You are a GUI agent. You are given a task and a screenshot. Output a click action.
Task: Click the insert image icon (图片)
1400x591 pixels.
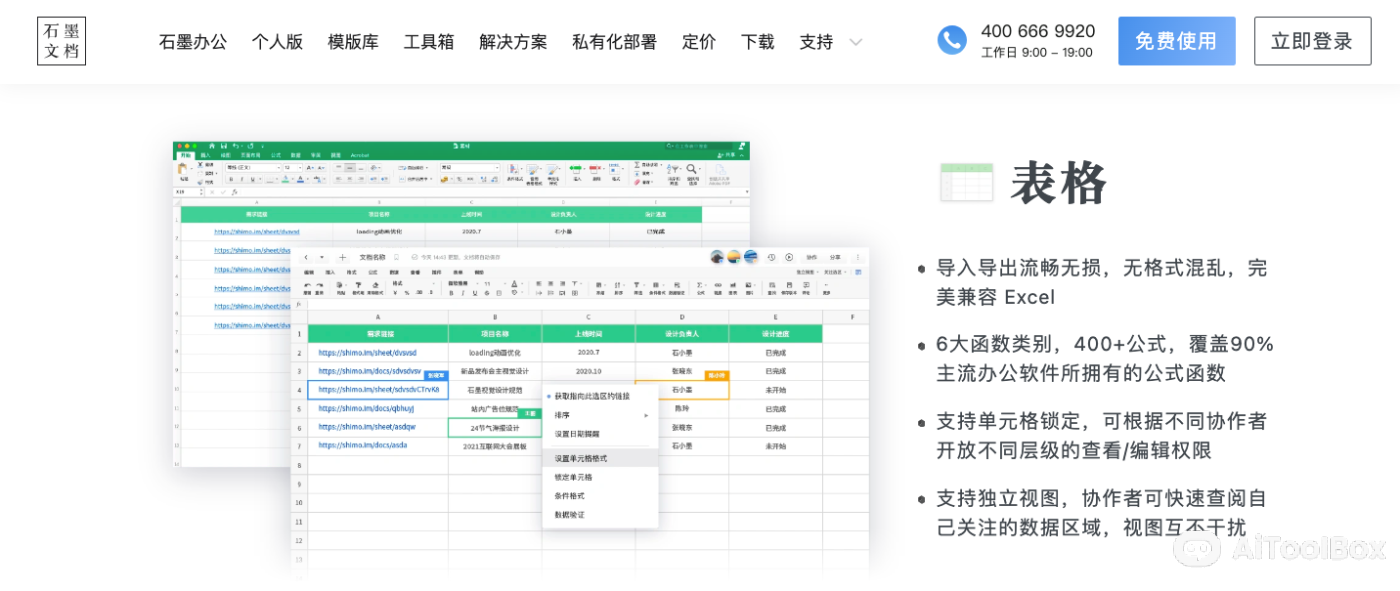click(748, 287)
